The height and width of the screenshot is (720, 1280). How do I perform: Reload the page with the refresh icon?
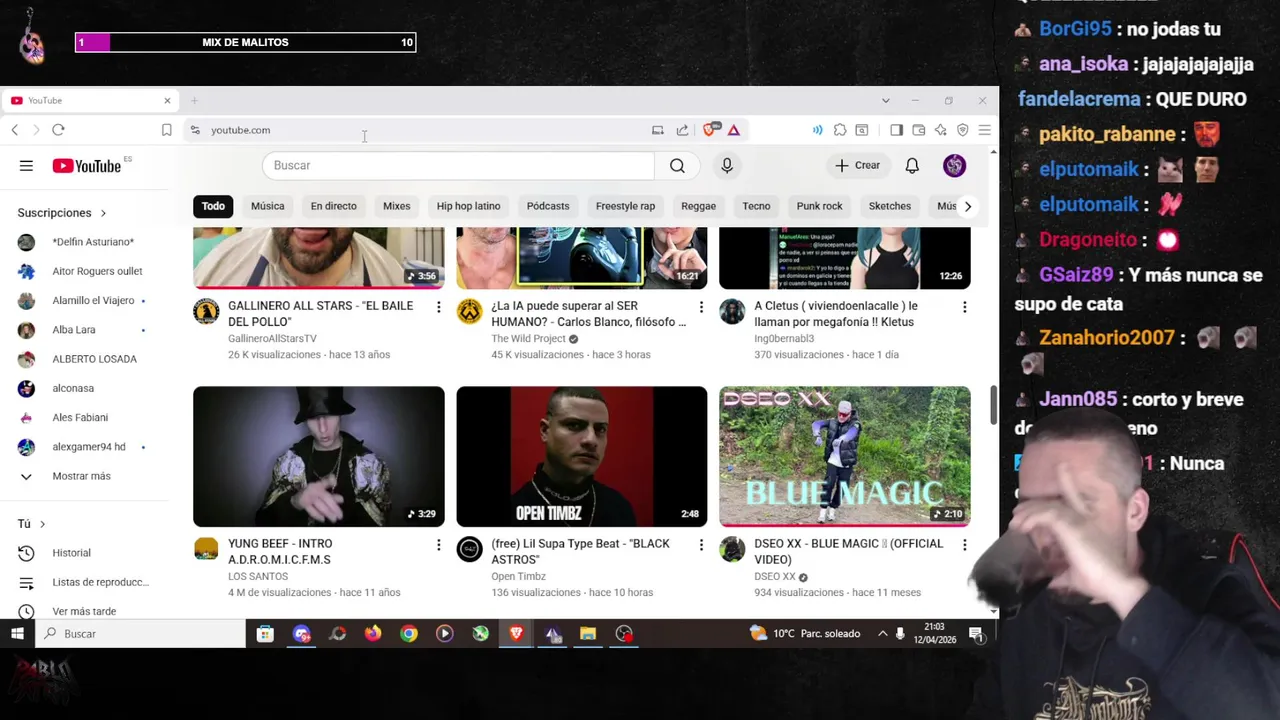[58, 130]
